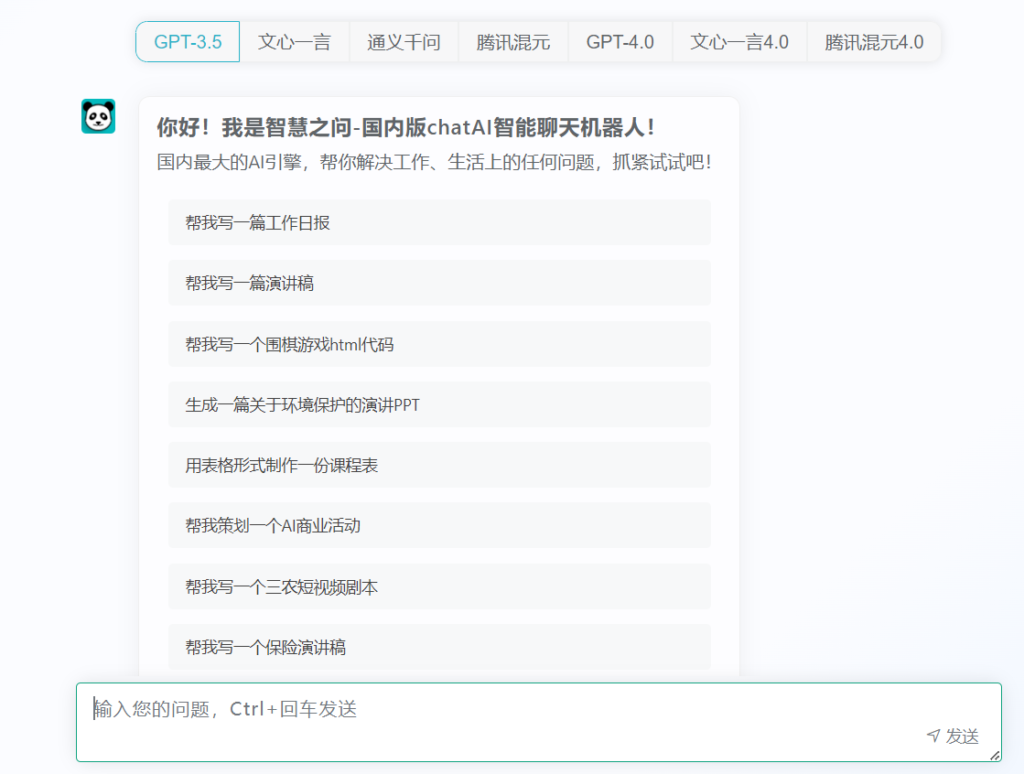The height and width of the screenshot is (774, 1024).
Task: Switch to the 文心一言4.0 tab
Action: tap(739, 42)
